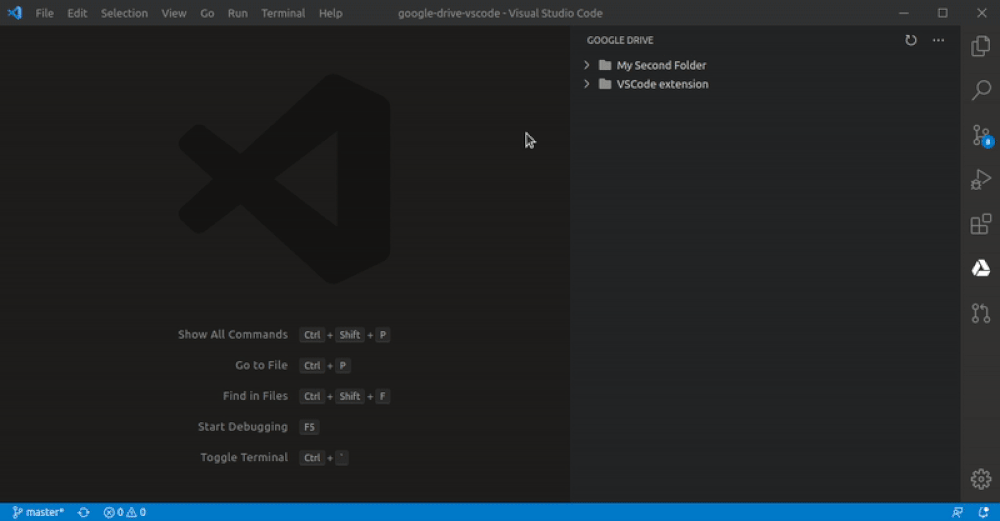Expand the VSCode extension folder chevron
1000x521 pixels.
click(x=587, y=84)
